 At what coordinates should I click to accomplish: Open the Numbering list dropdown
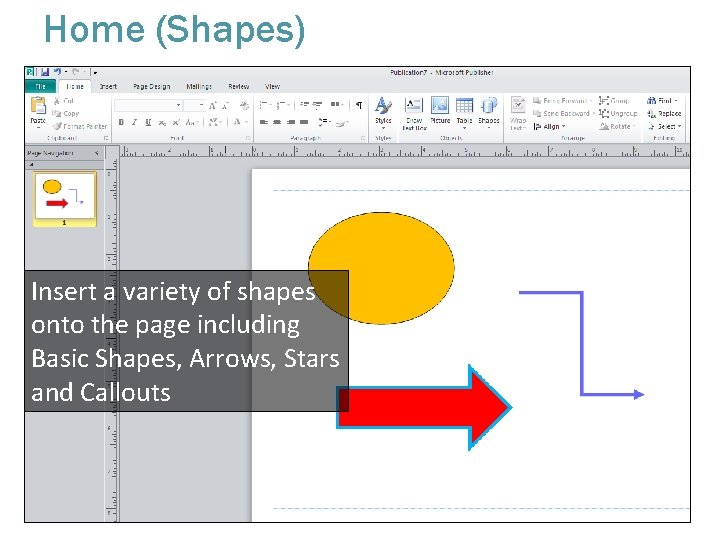coord(283,106)
